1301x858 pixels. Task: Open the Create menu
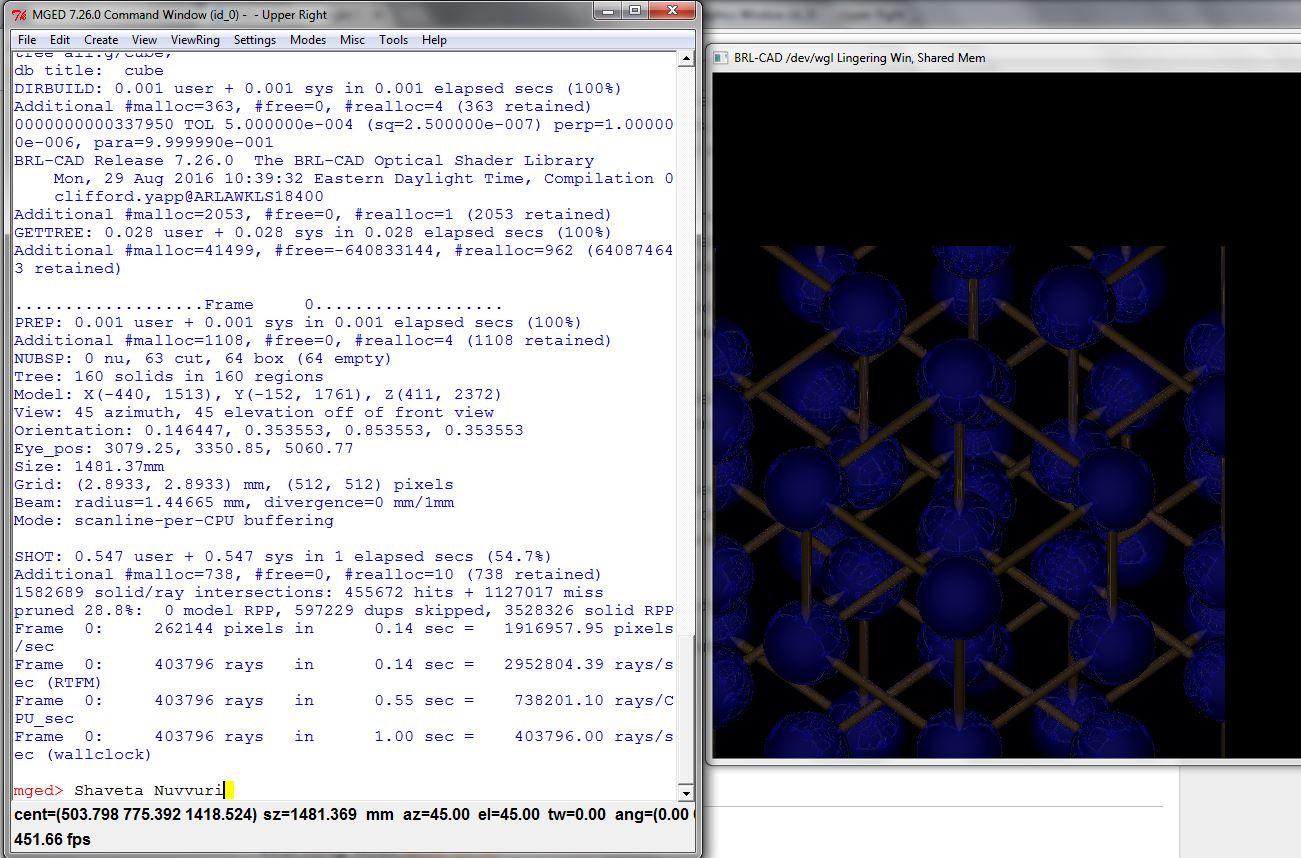point(101,40)
